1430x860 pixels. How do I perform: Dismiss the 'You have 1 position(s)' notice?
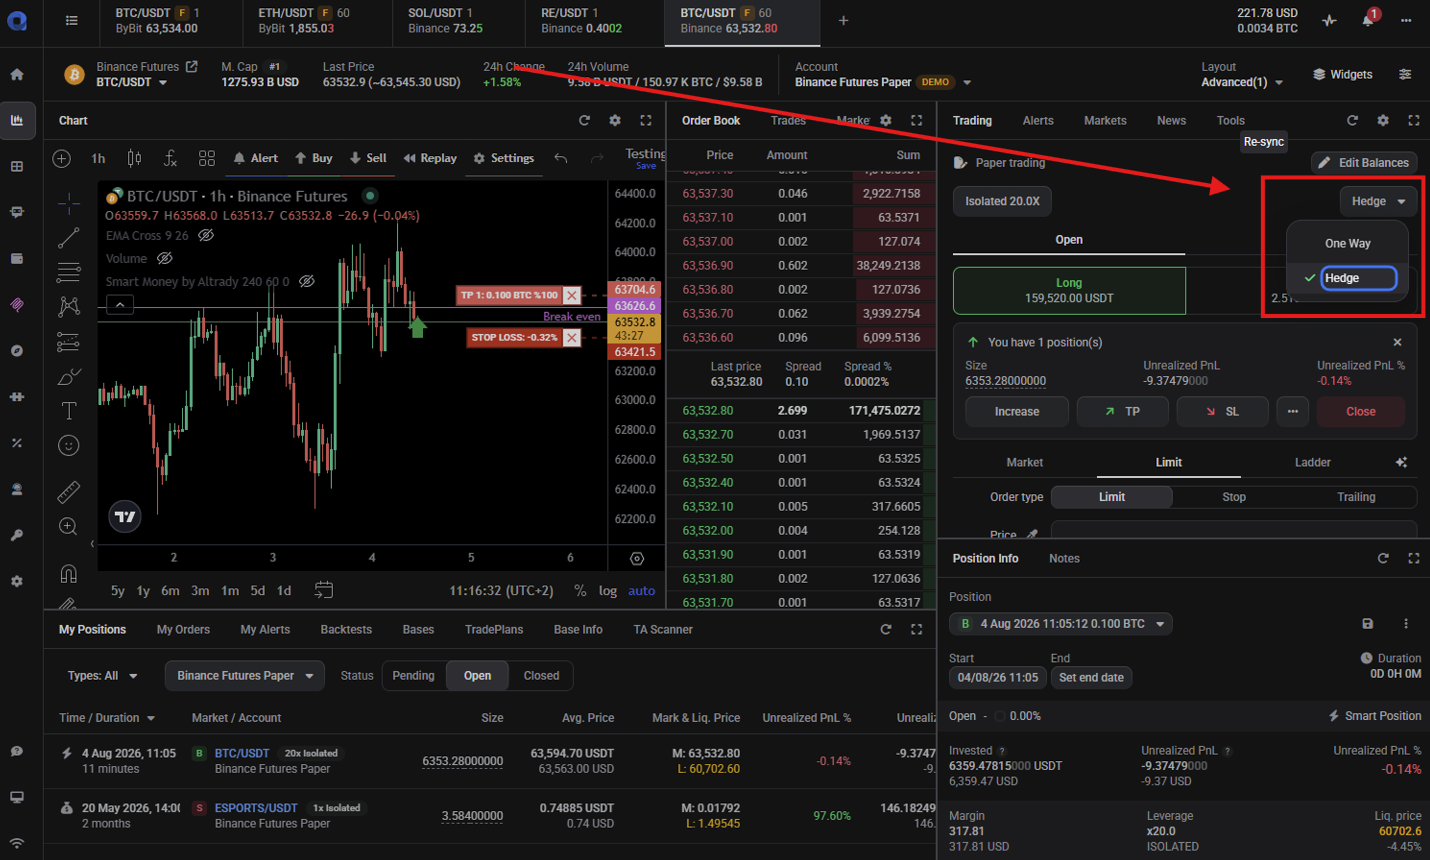pyautogui.click(x=1397, y=342)
